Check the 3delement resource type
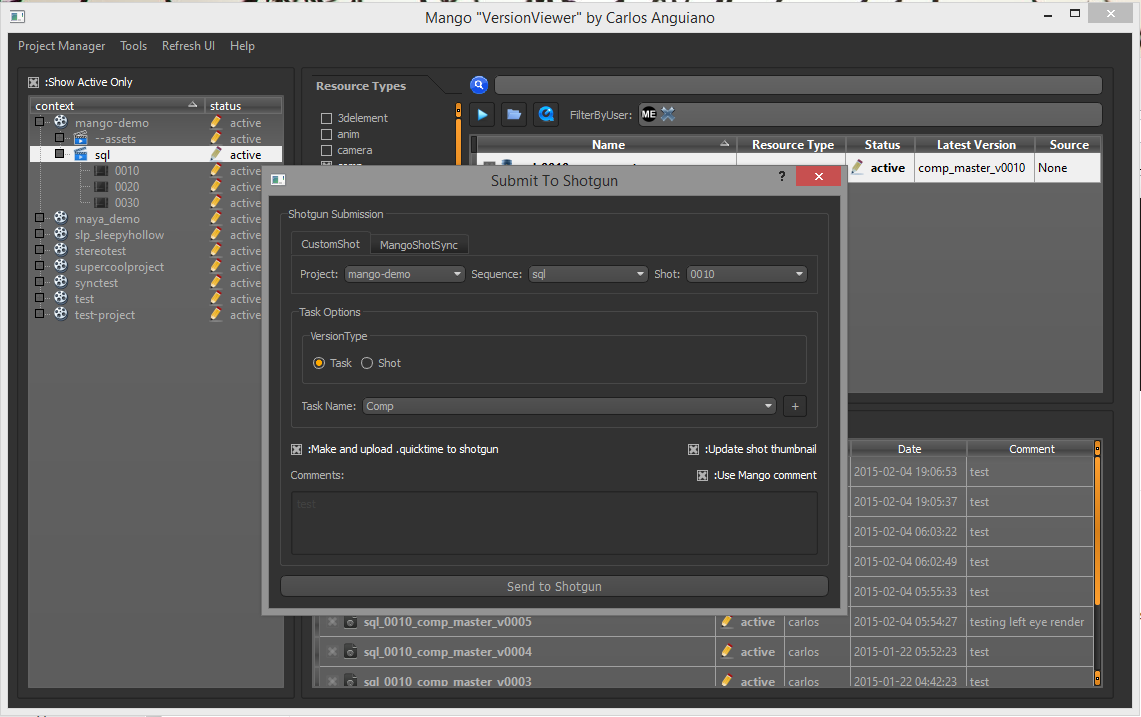The height and width of the screenshot is (717, 1141). point(327,118)
